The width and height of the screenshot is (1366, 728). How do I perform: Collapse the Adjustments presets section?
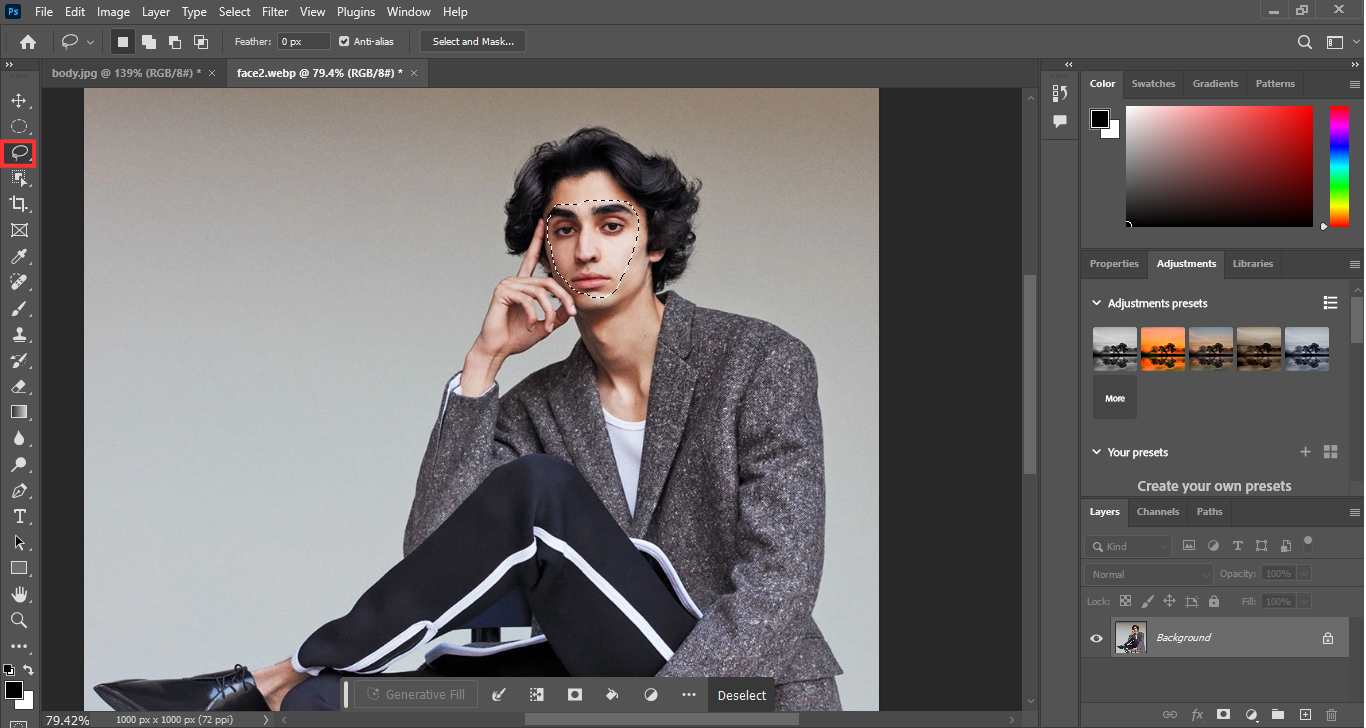click(1097, 303)
